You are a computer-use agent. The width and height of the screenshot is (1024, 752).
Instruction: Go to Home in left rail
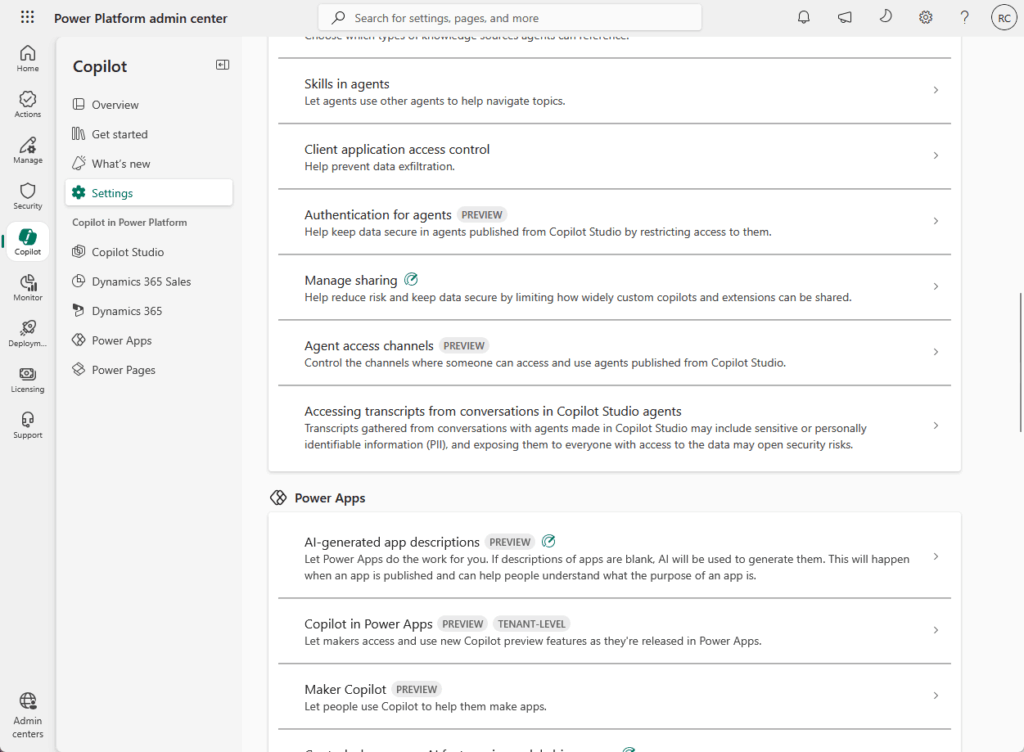click(27, 58)
